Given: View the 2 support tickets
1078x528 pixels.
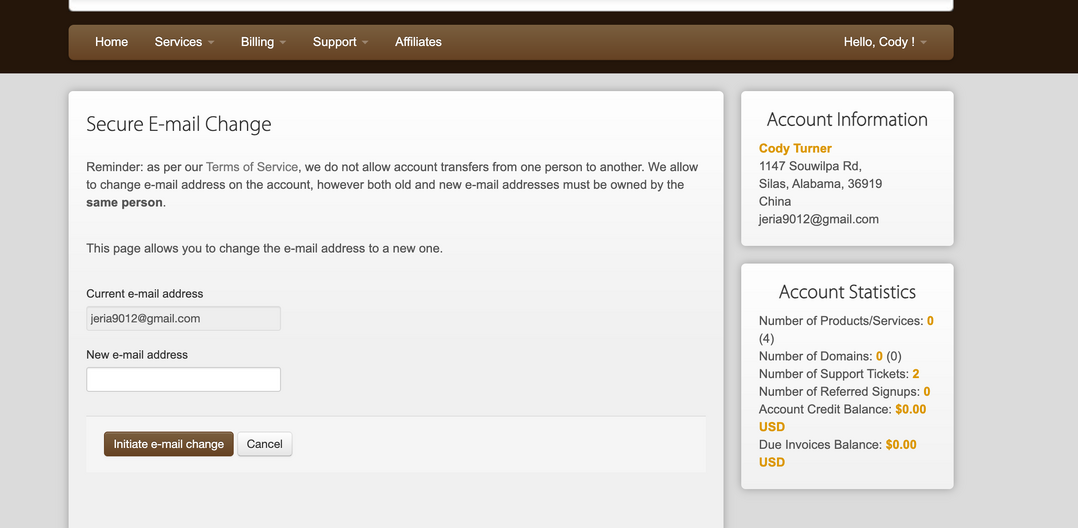Looking at the screenshot, I should coord(915,374).
